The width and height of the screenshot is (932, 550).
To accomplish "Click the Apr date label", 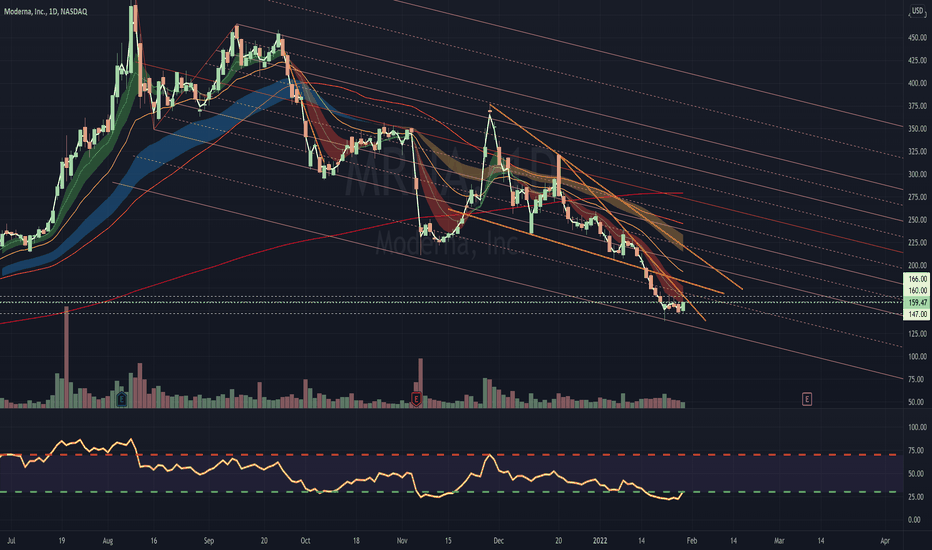I will click(885, 541).
